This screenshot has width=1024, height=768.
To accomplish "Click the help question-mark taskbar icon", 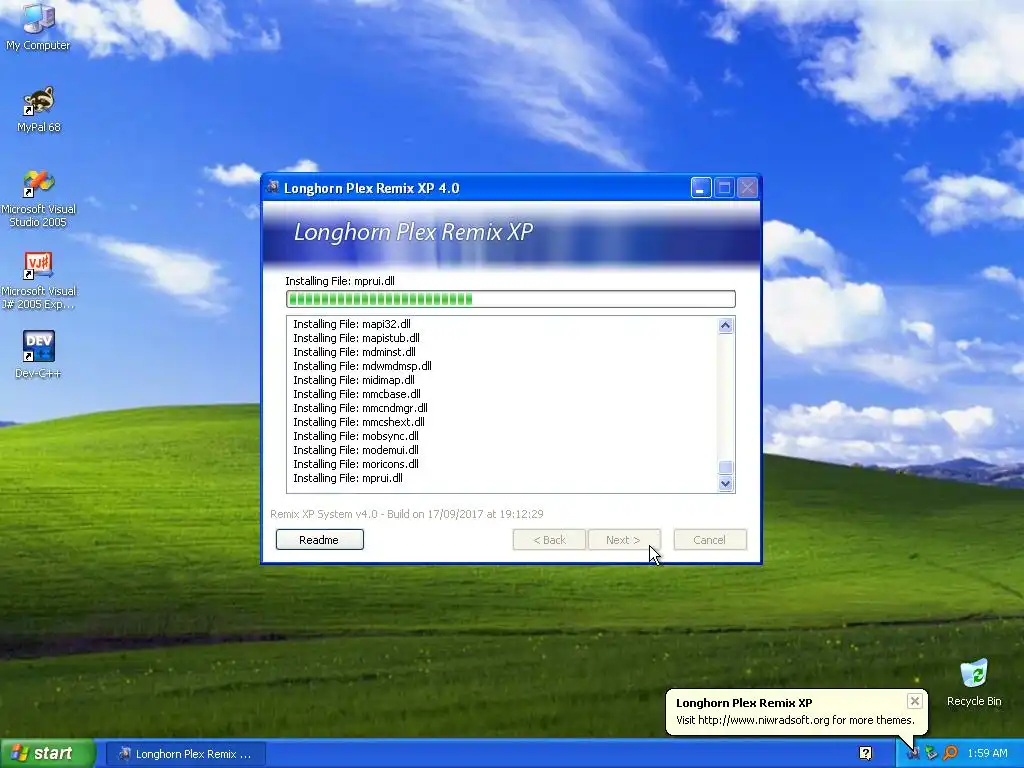I will point(865,754).
